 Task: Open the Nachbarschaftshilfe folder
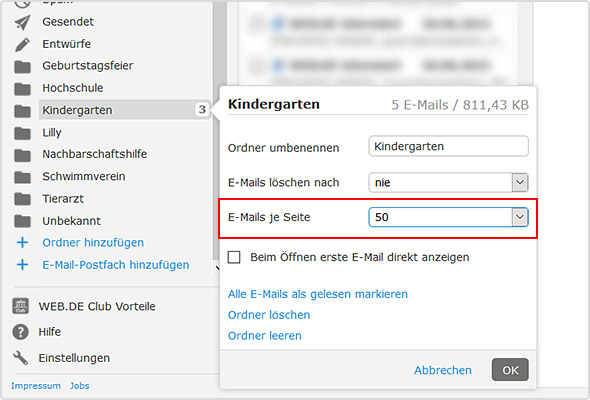coord(94,154)
